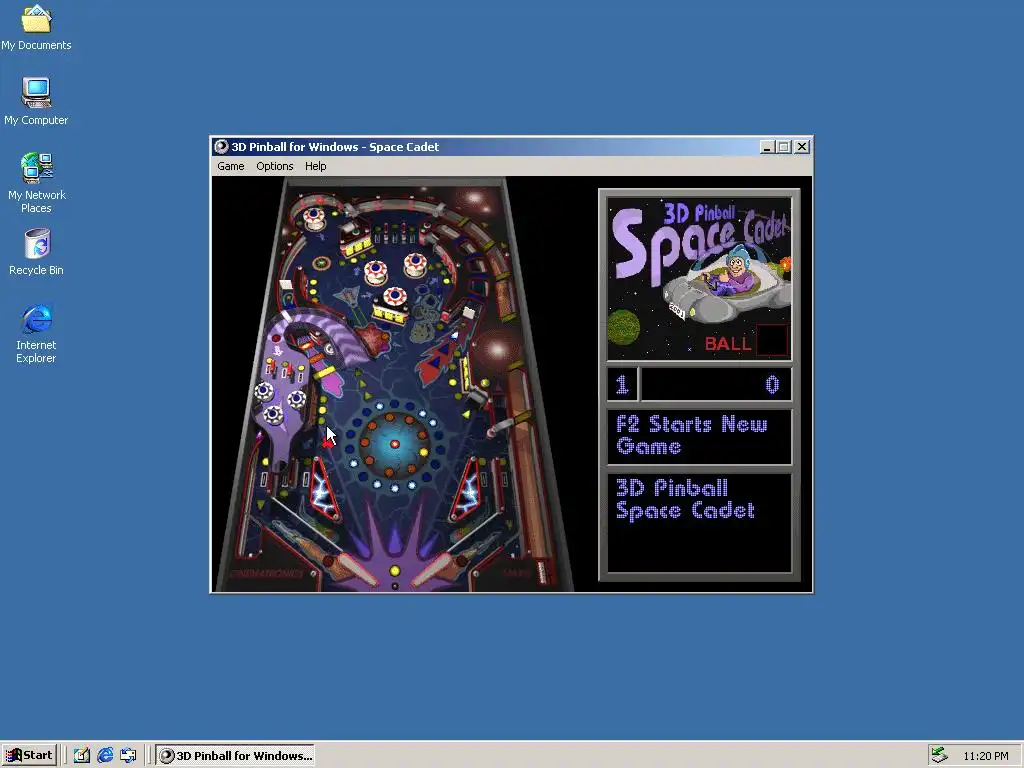Click Internet Explorer quick launch icon
Image resolution: width=1024 pixels, height=768 pixels.
(104, 756)
